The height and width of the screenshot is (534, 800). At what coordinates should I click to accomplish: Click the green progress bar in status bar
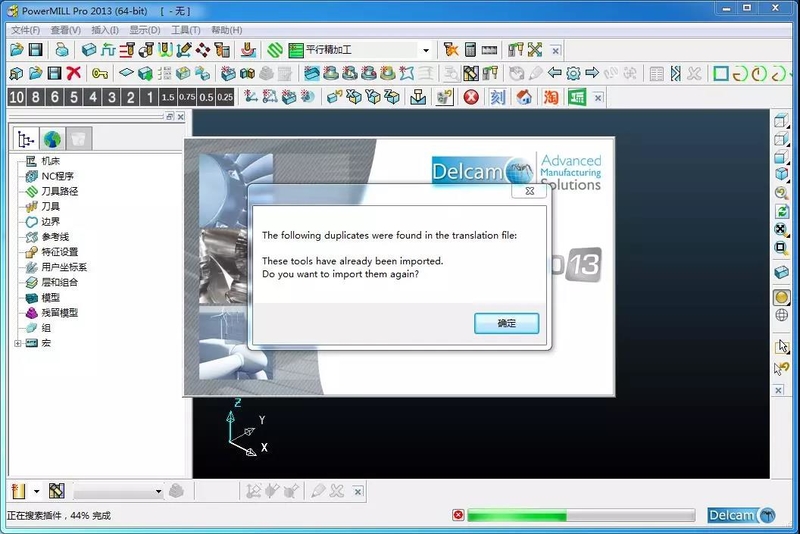coord(581,516)
